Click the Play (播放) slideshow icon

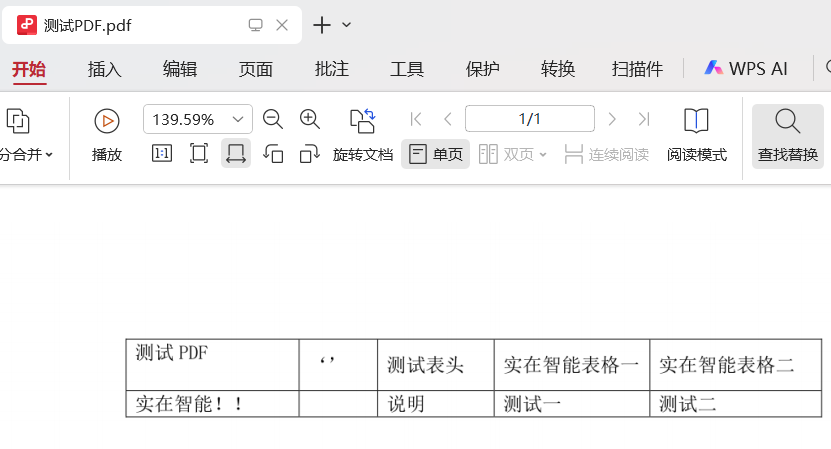pos(107,121)
